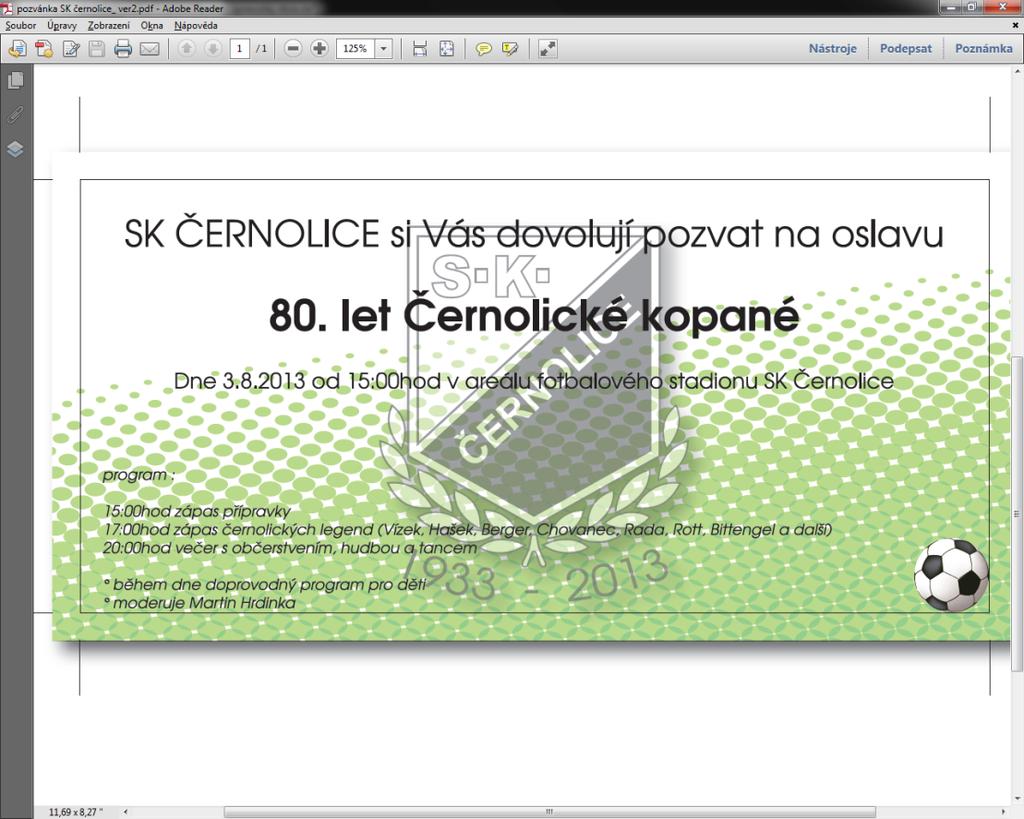The image size is (1024, 819).
Task: Print the document via printer icon
Action: (x=123, y=48)
